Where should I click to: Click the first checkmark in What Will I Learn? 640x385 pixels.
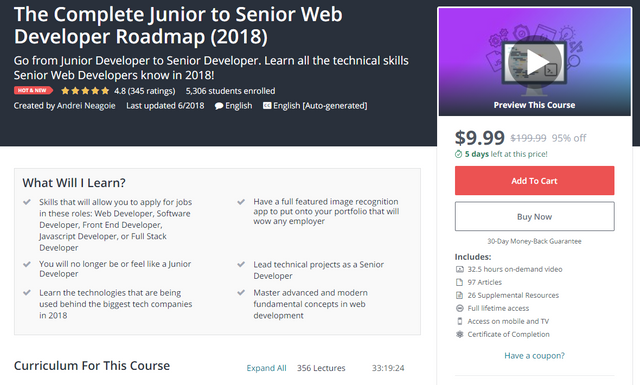point(27,202)
